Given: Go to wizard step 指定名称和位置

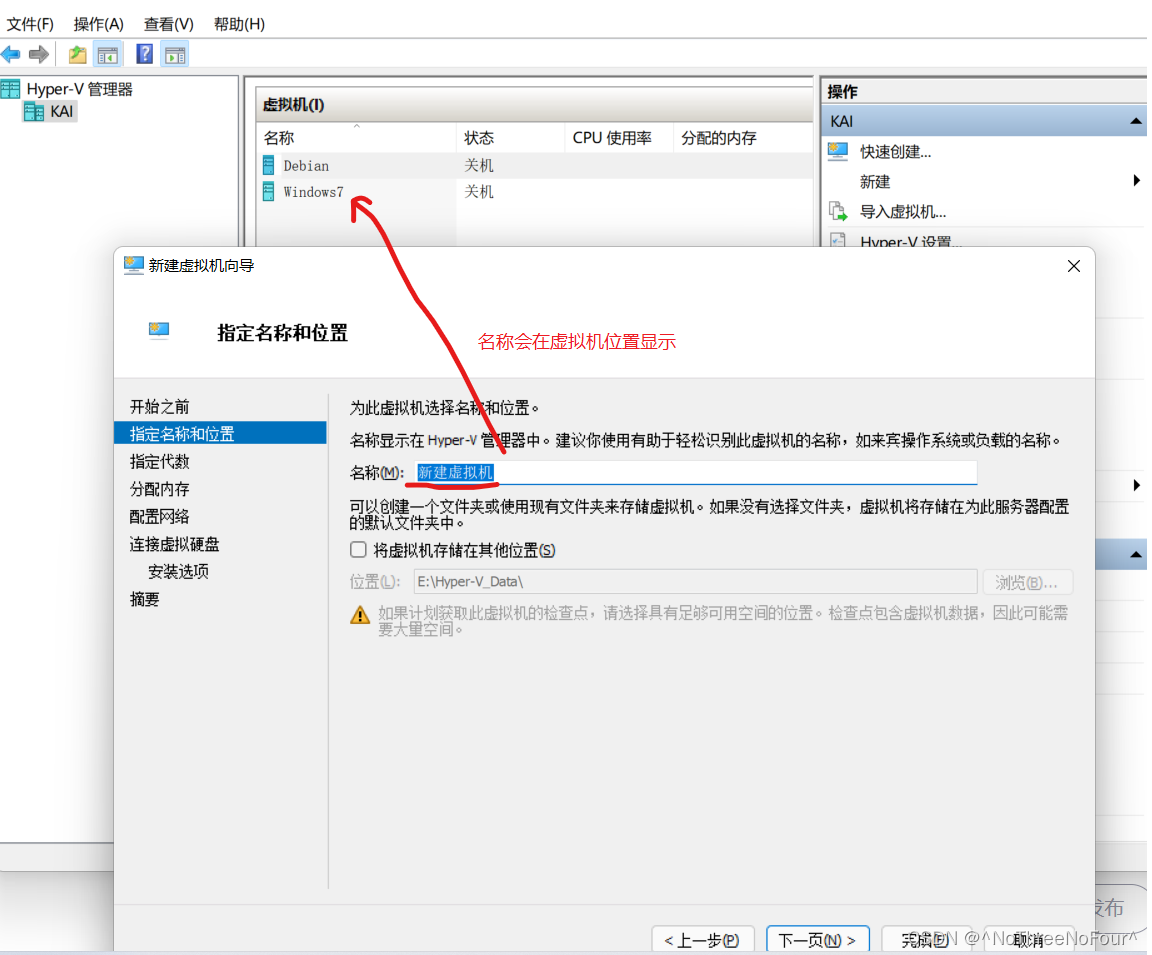Looking at the screenshot, I should [x=220, y=433].
